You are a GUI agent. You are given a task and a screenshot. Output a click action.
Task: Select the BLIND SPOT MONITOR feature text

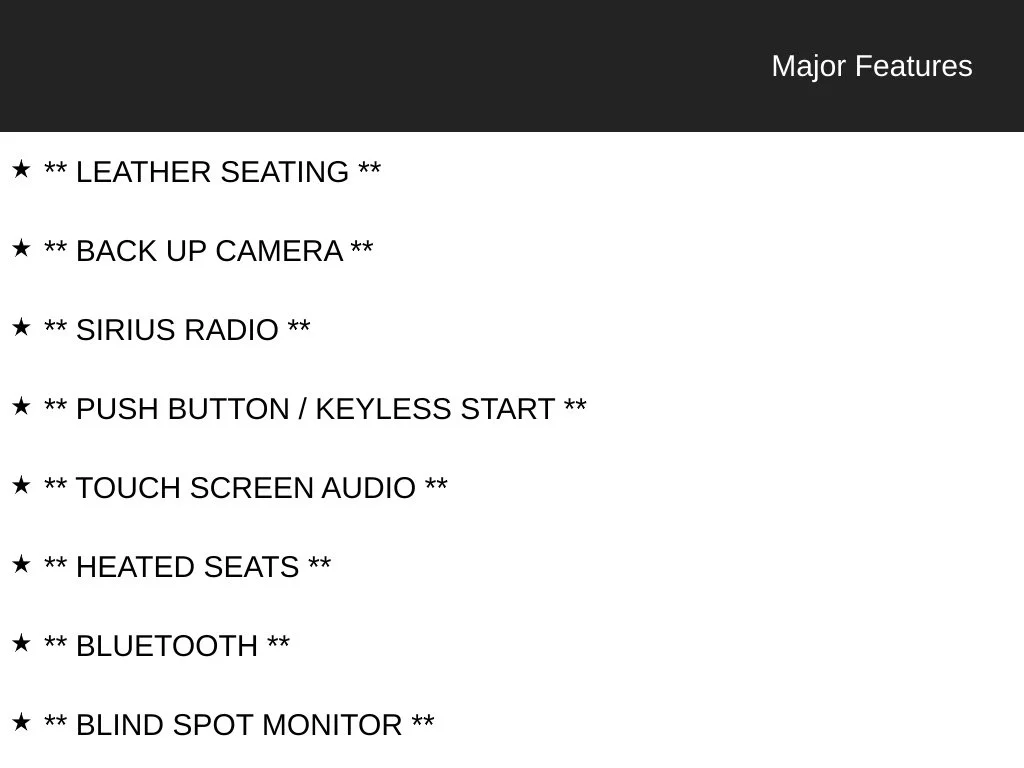(x=239, y=726)
